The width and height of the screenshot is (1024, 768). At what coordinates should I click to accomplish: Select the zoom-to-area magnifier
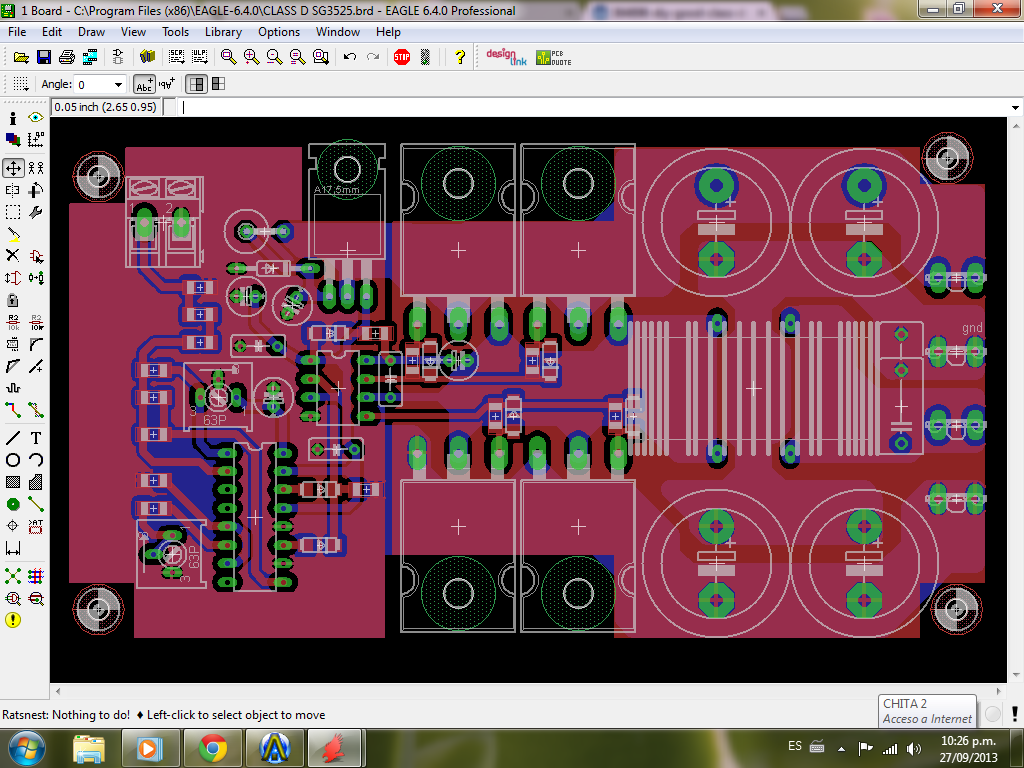[x=321, y=57]
